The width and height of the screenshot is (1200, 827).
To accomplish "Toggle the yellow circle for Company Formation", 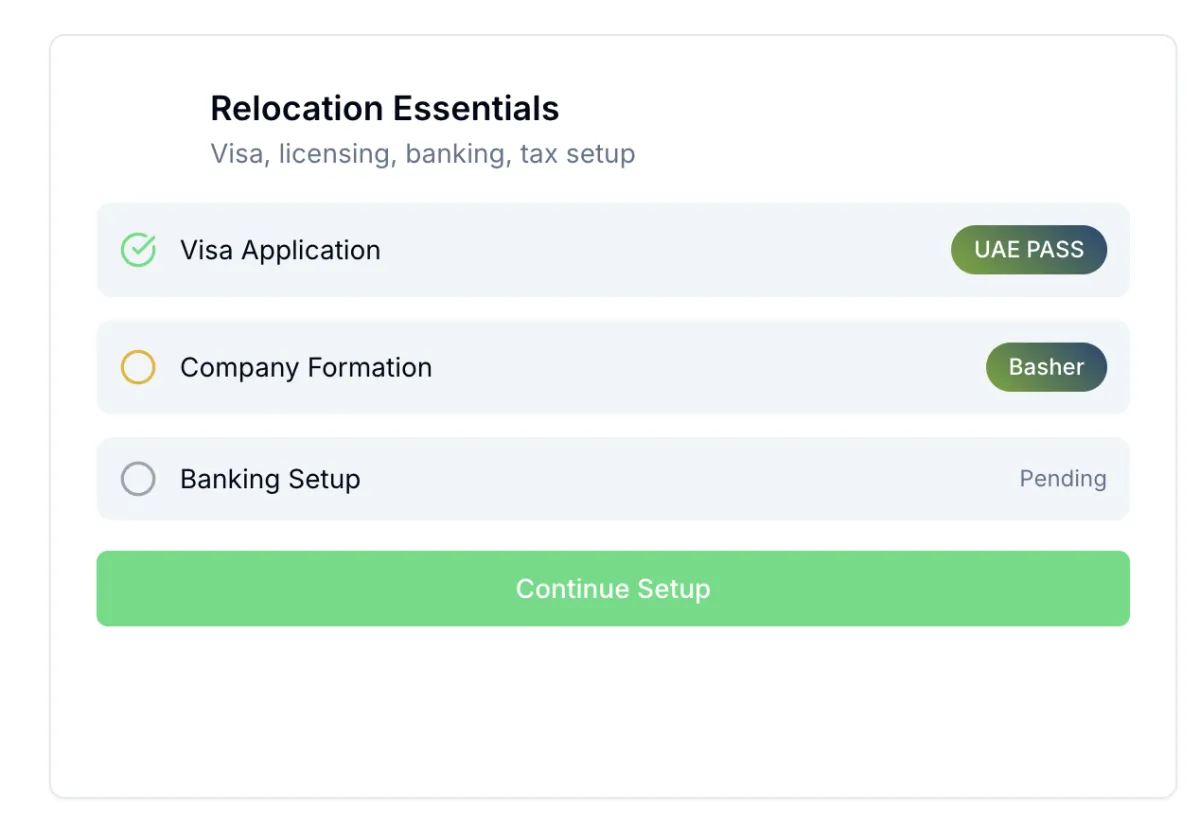I will point(138,367).
